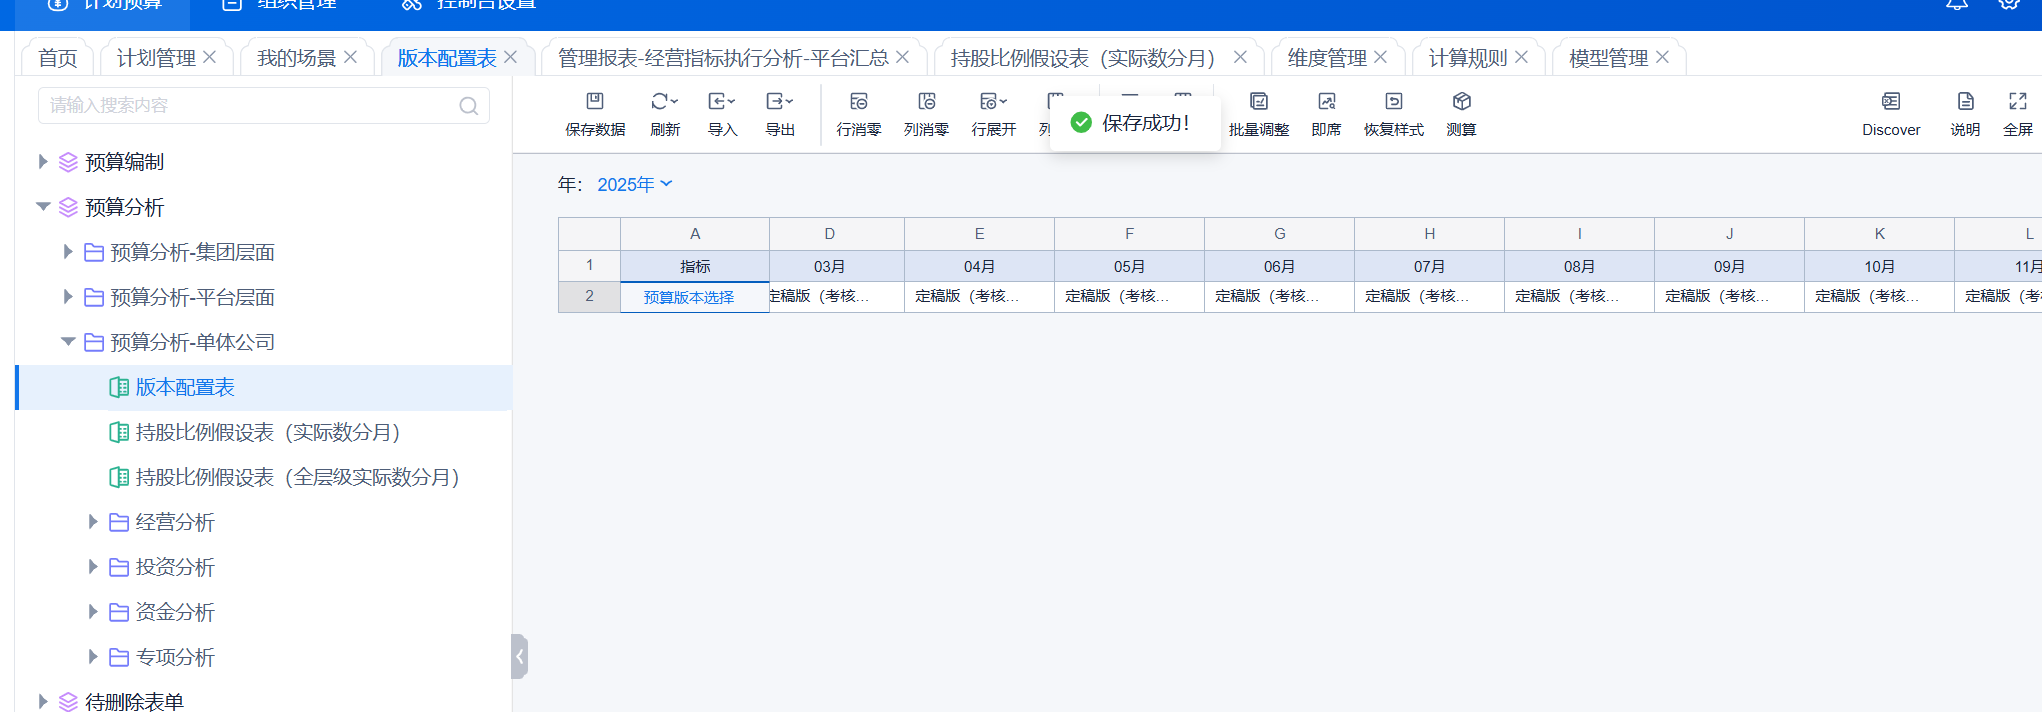Expand the 经营分析 folder

click(x=93, y=522)
